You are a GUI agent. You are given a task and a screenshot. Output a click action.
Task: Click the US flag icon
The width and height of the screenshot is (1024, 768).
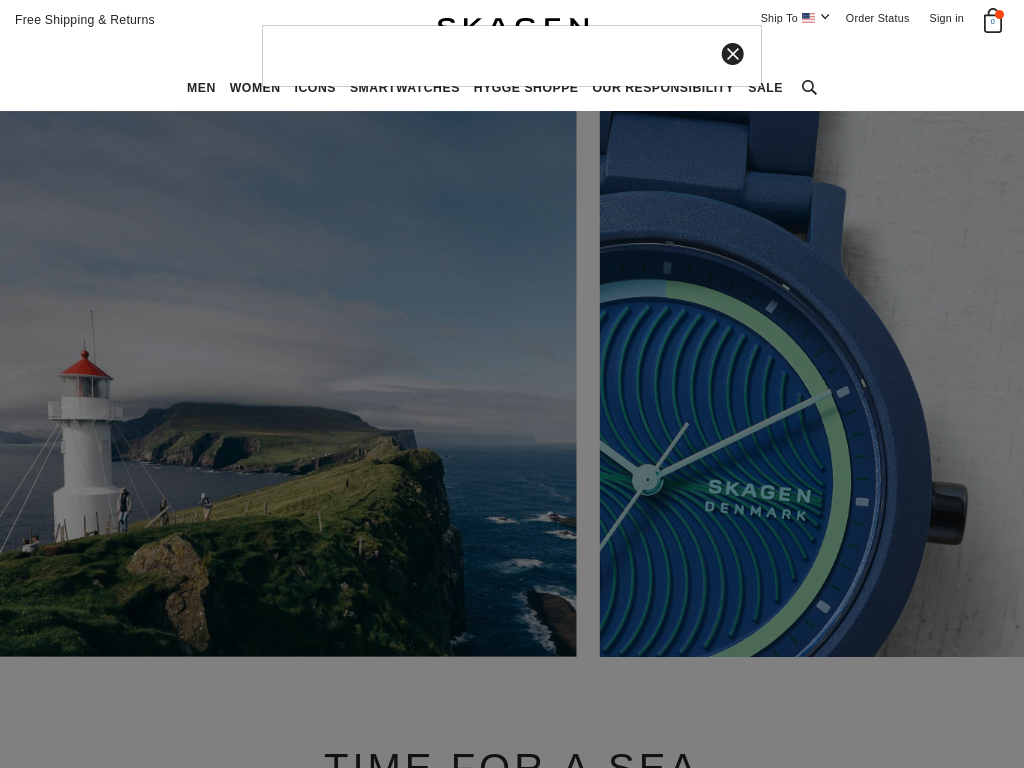click(x=808, y=18)
